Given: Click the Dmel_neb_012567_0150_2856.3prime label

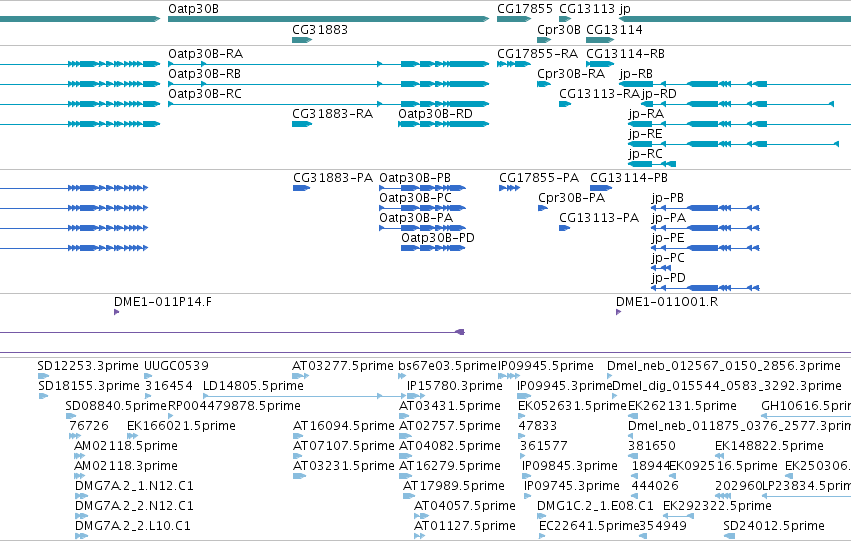Looking at the screenshot, I should coord(723,366).
